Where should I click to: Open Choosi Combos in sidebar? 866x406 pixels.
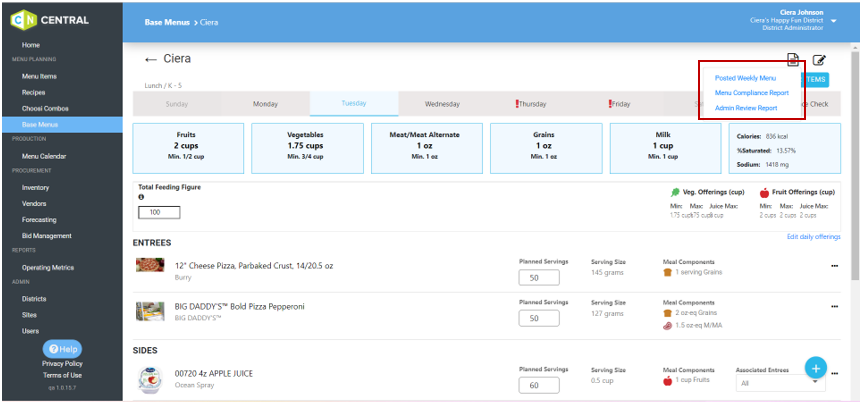coord(45,109)
